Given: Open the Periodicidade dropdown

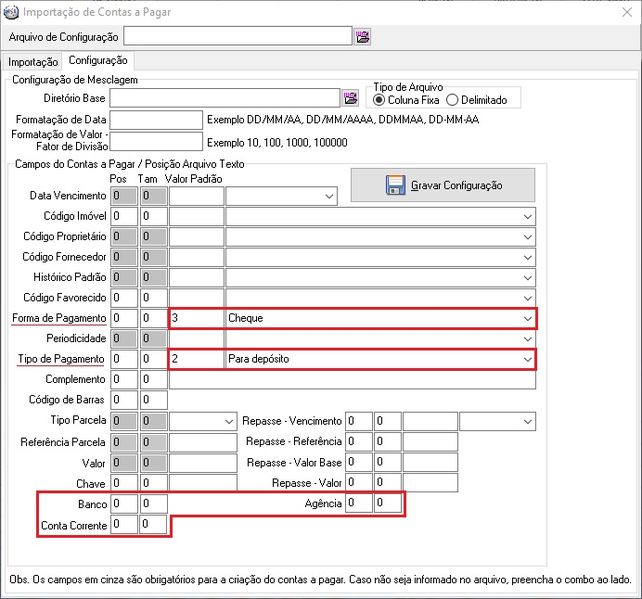Looking at the screenshot, I should click(x=527, y=338).
